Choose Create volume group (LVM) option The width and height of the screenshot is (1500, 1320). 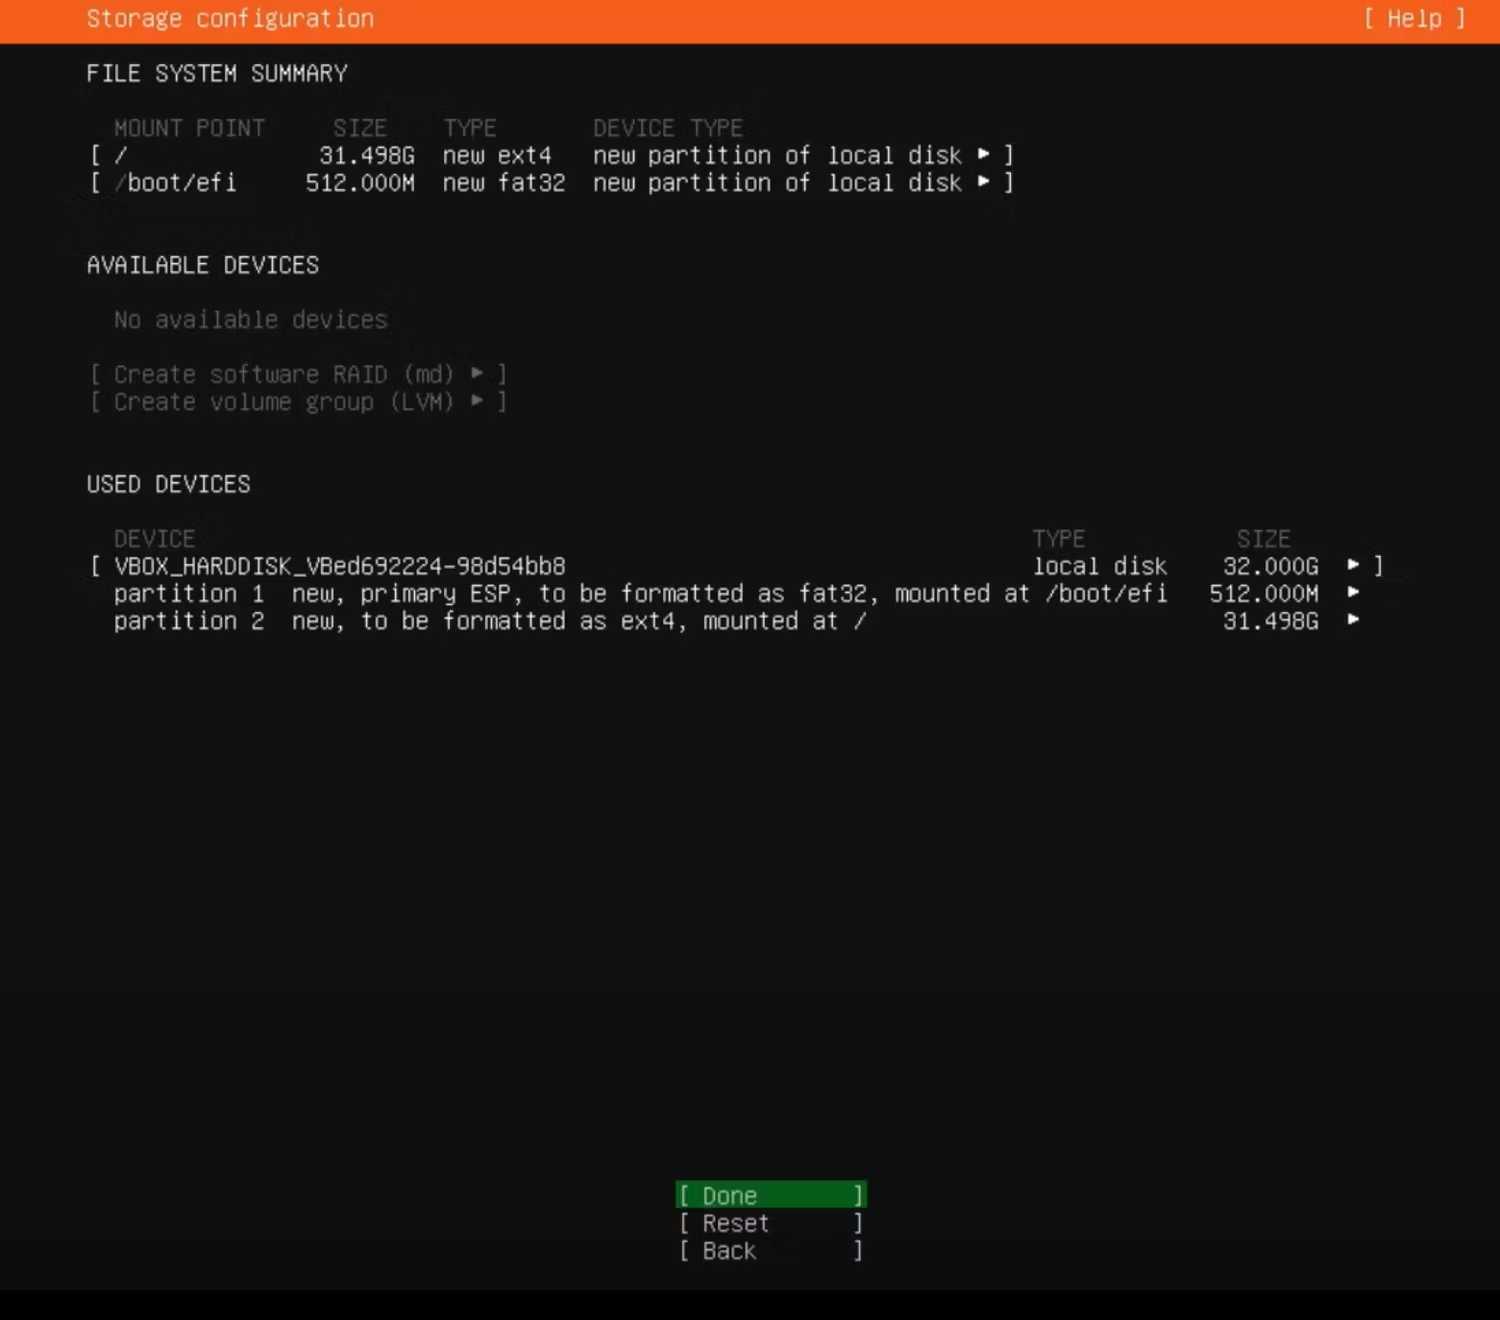coord(298,402)
